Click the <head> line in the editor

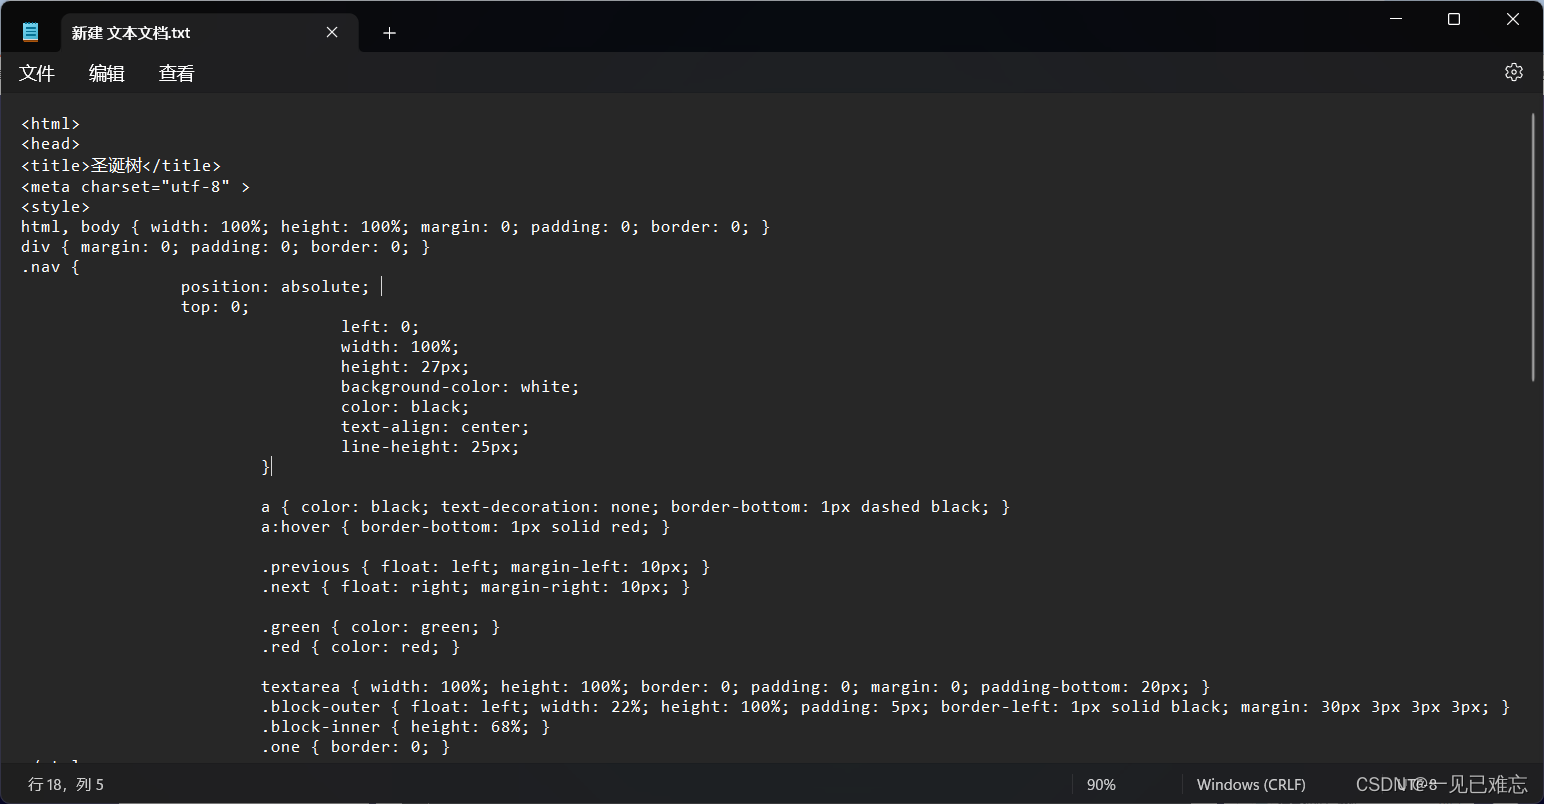[50, 144]
